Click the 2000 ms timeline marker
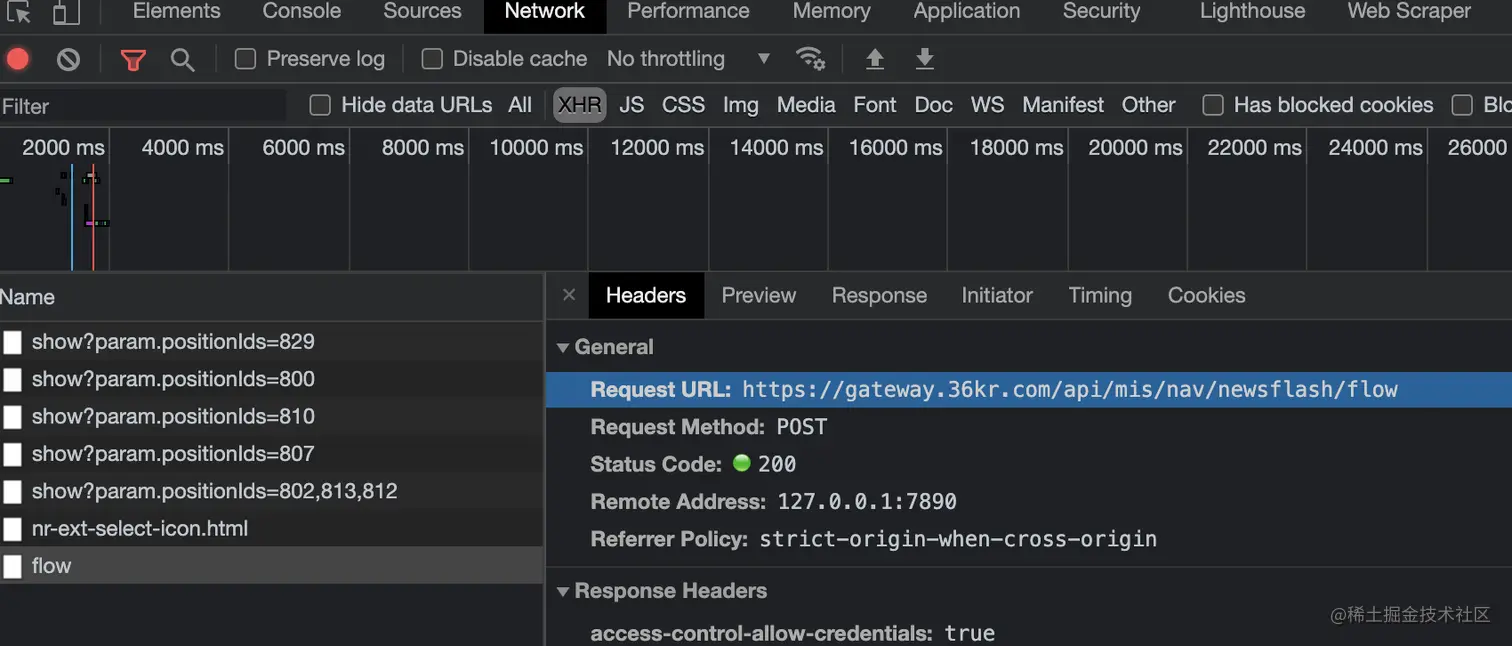1512x646 pixels. tap(63, 148)
